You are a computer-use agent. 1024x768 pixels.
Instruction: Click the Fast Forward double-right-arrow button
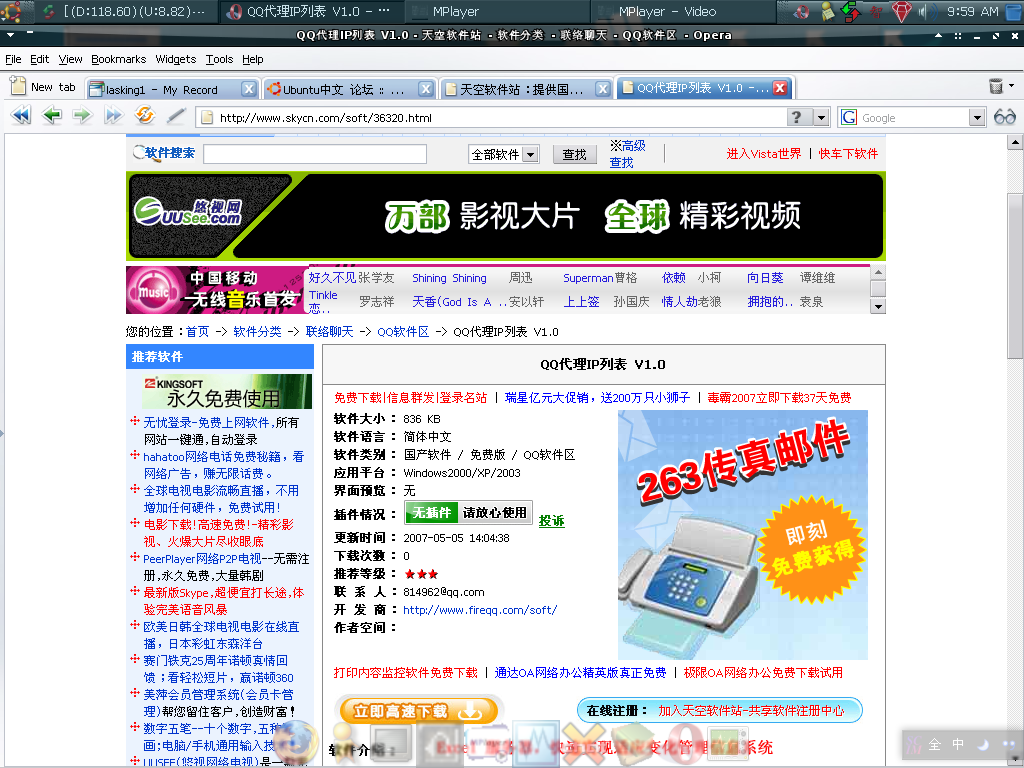113,116
